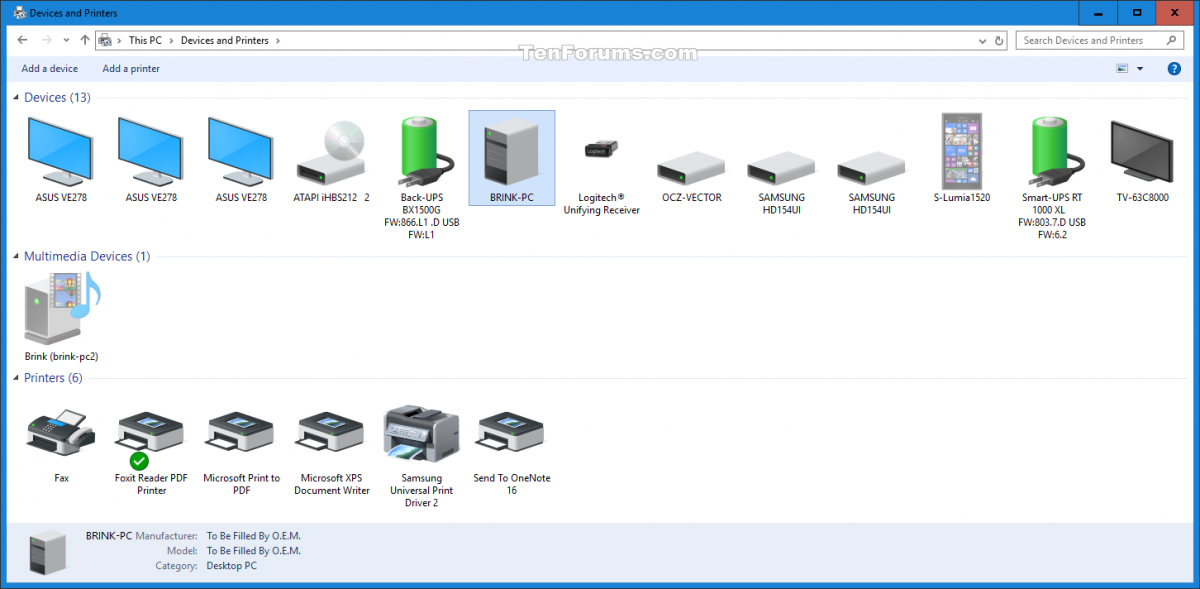Click the Search Devices and Printers field

1090,41
